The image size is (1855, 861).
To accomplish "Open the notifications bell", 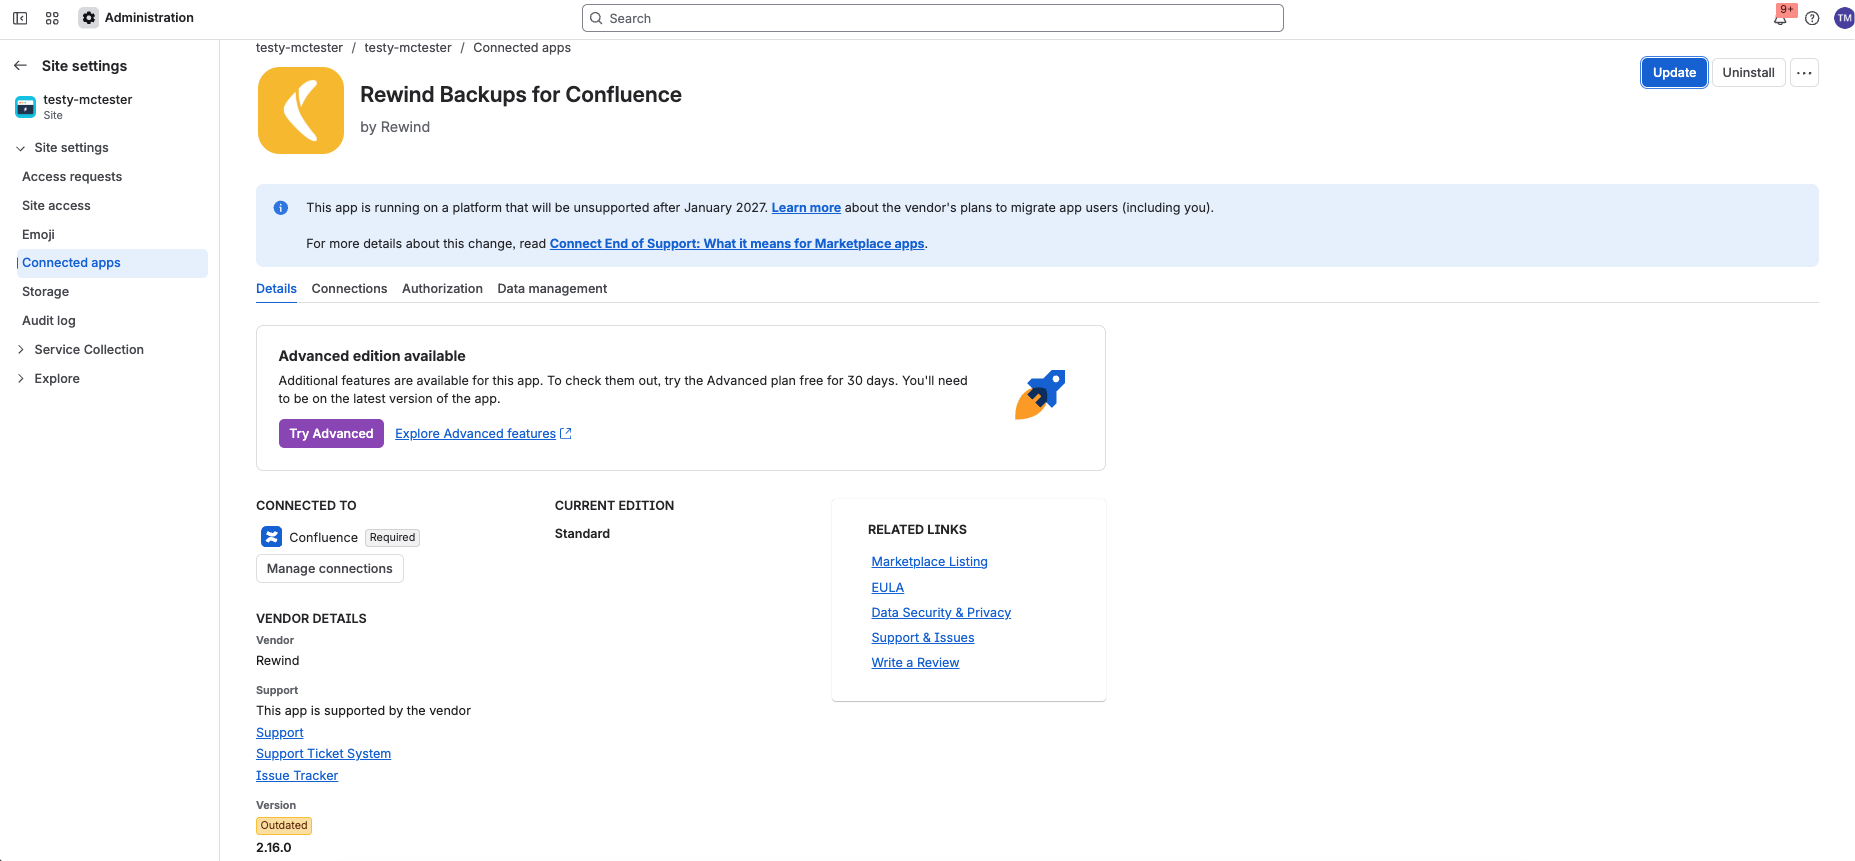I will (x=1780, y=18).
